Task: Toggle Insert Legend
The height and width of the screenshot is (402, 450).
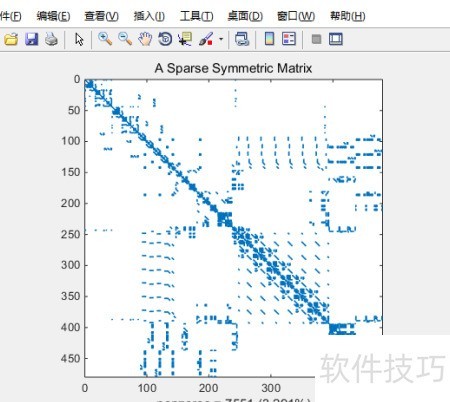Action: click(289, 39)
